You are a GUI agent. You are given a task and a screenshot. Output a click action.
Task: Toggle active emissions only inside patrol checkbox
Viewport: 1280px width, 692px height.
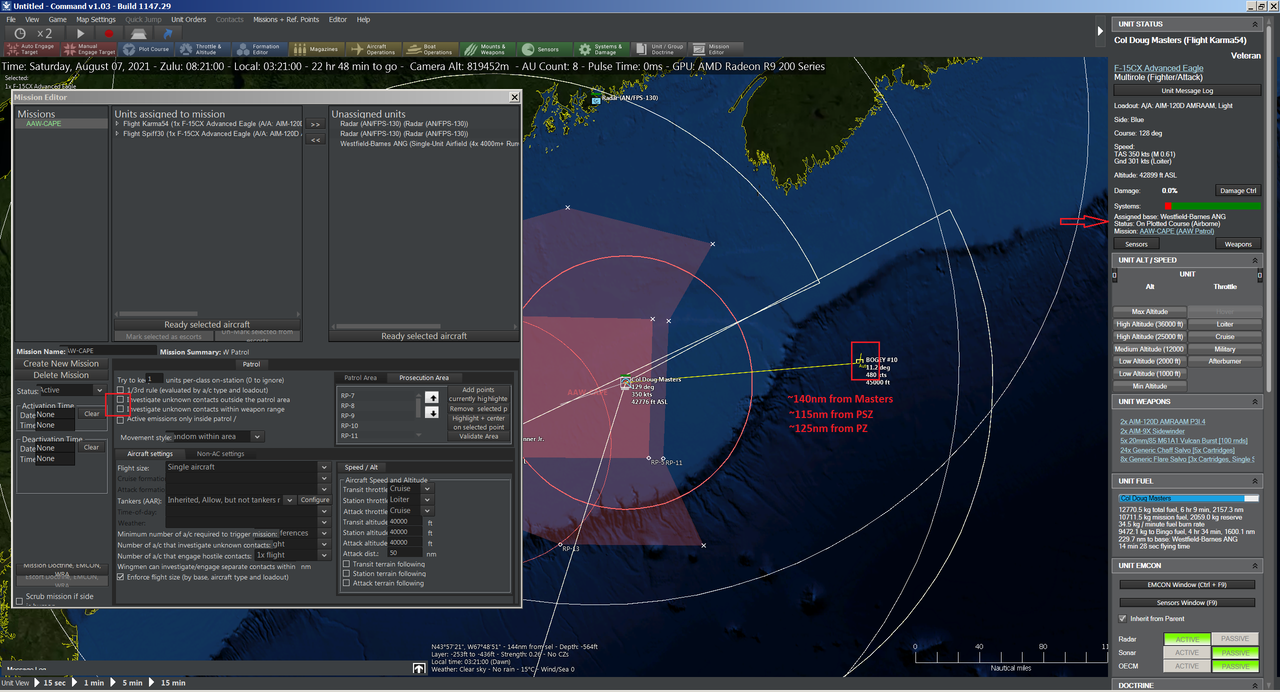121,419
